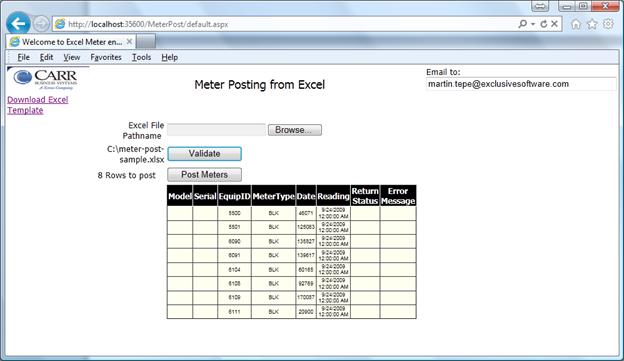Click into the Excel File Pathname field
The width and height of the screenshot is (624, 361).
[217, 130]
